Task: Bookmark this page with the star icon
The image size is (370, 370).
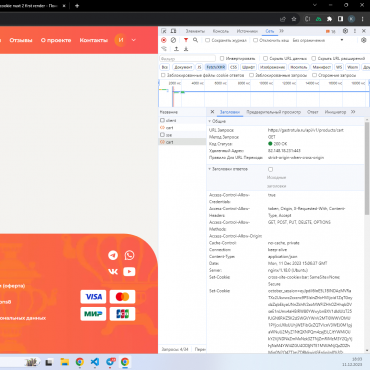Action: pyautogui.click(x=294, y=19)
